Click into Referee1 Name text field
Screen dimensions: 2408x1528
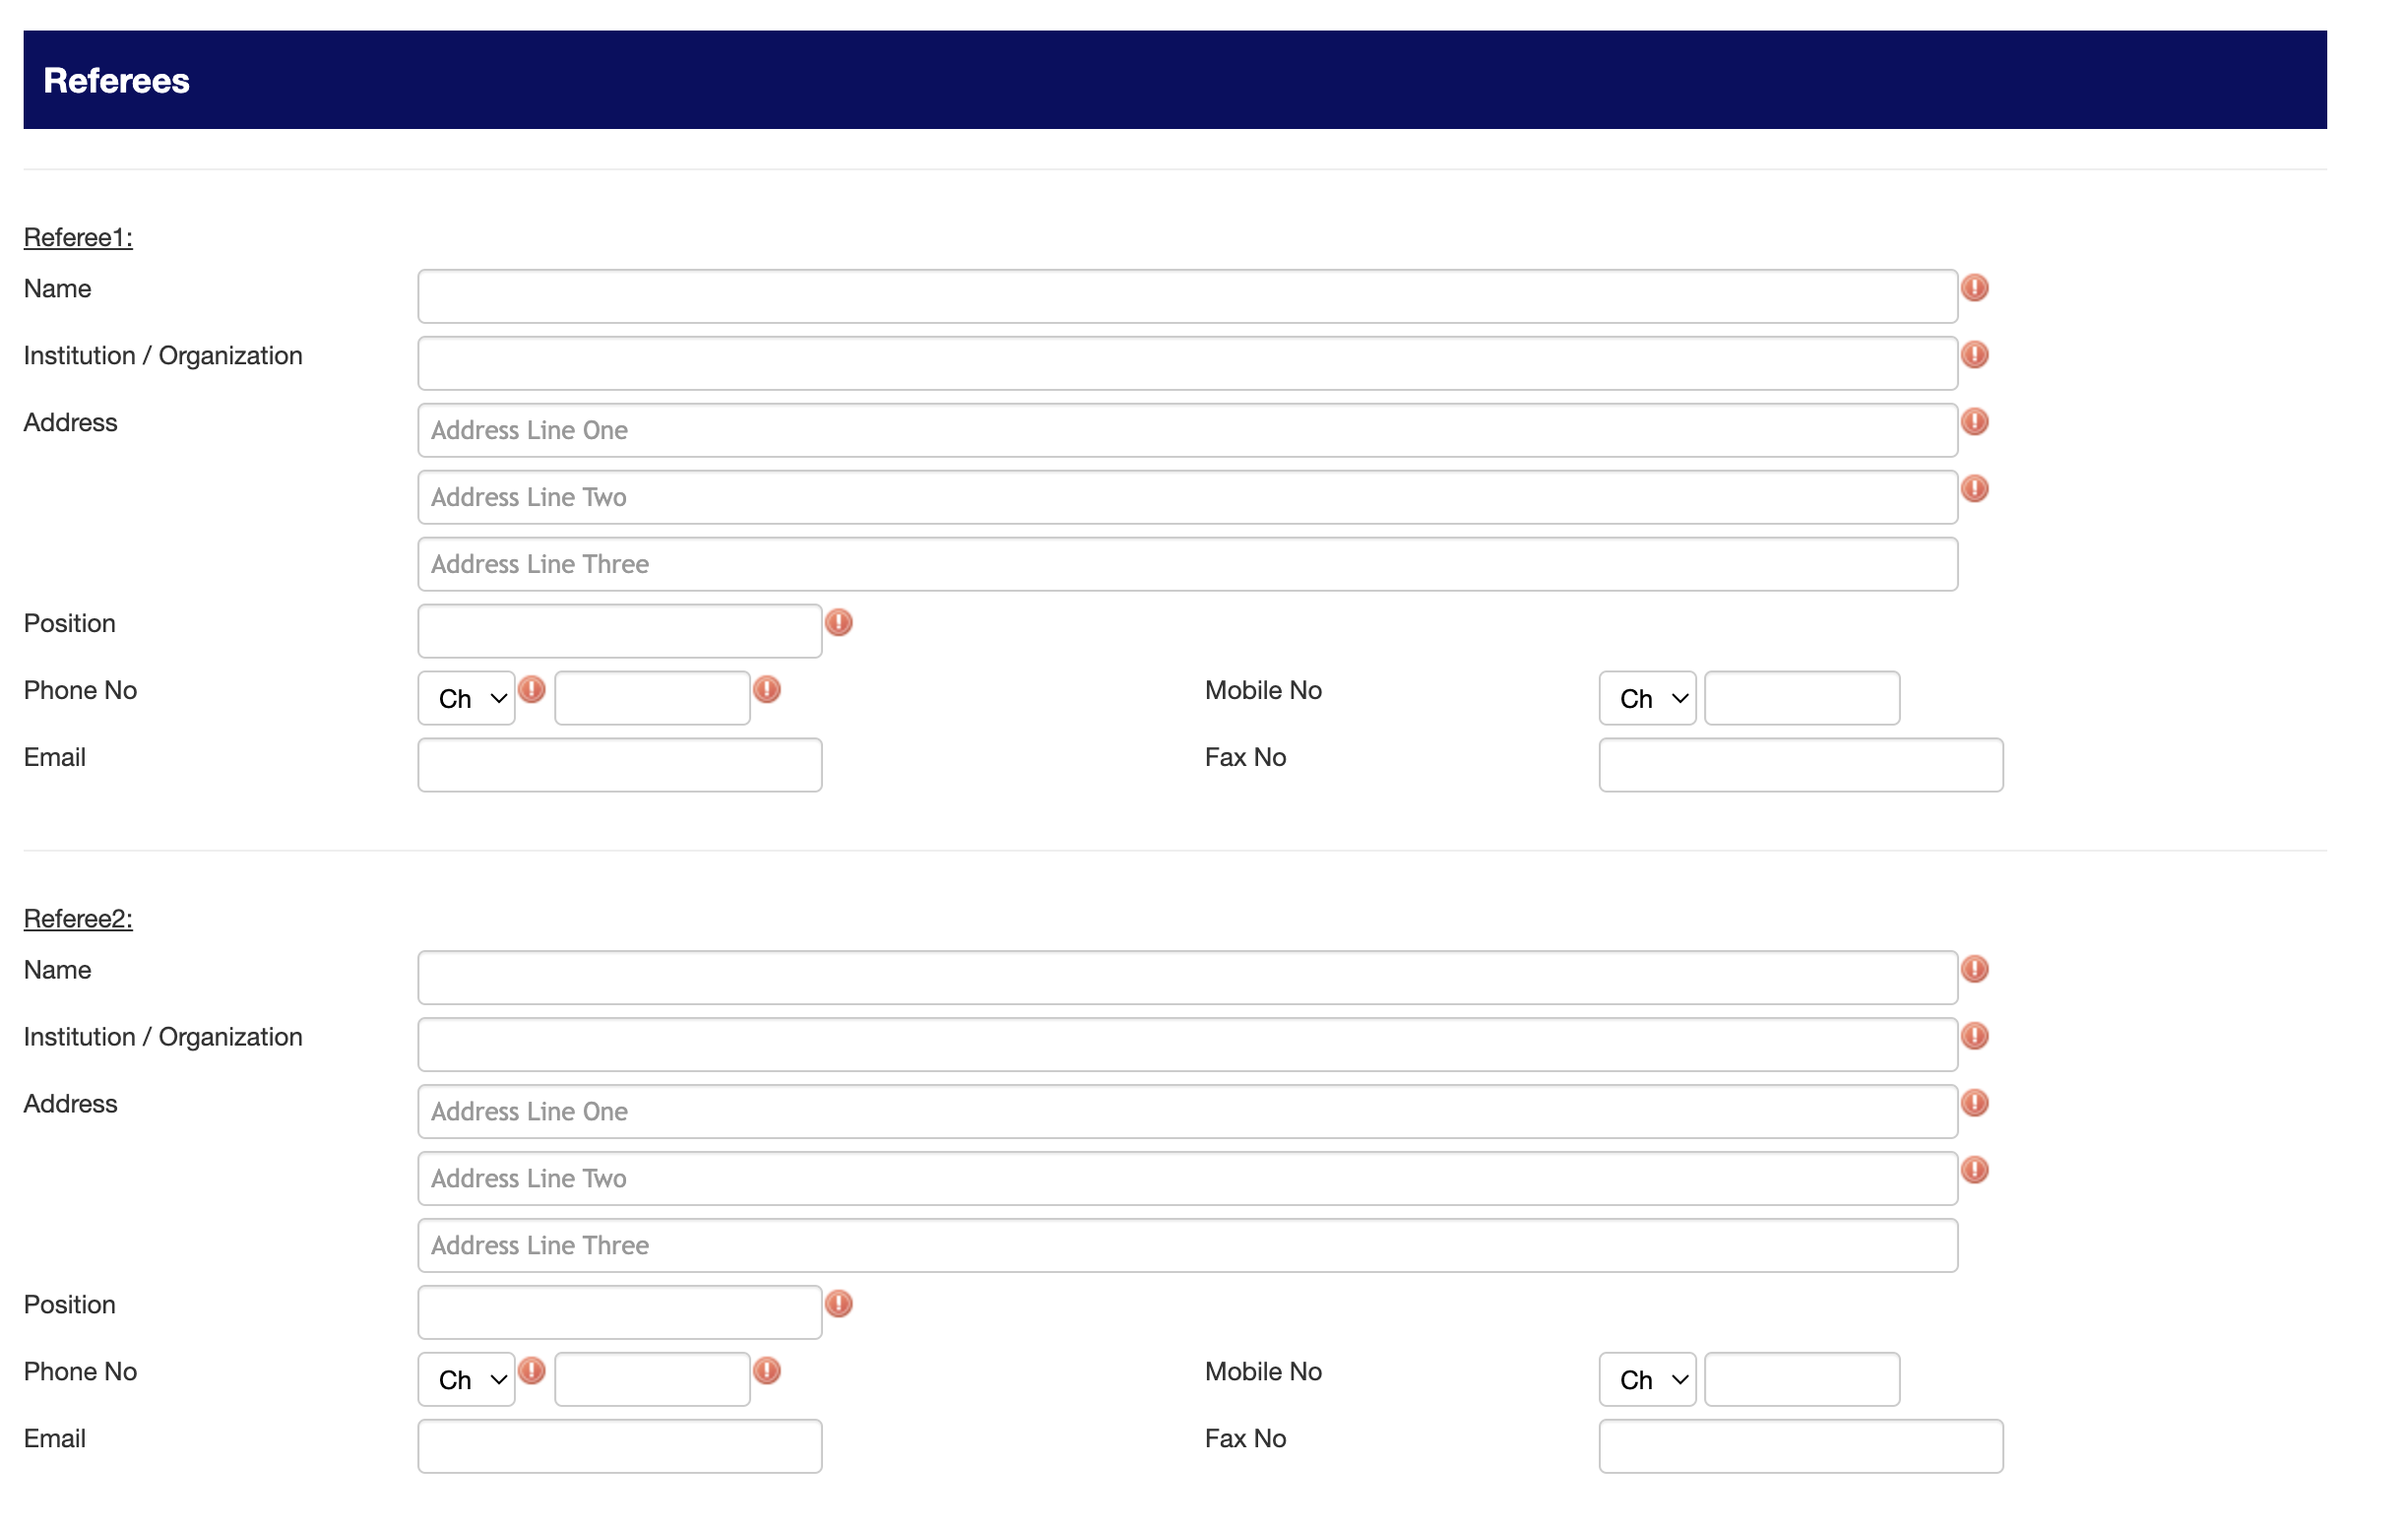tap(1187, 296)
